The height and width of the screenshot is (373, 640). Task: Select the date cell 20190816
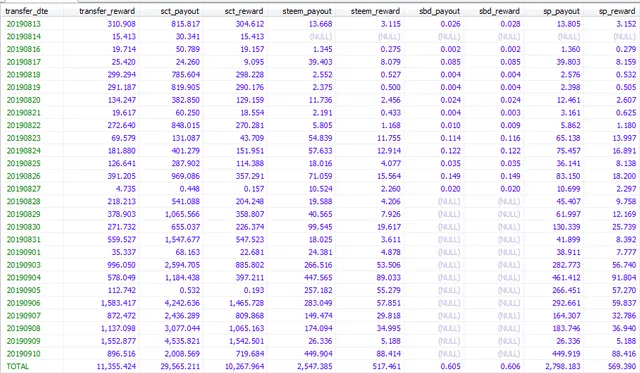coord(24,49)
